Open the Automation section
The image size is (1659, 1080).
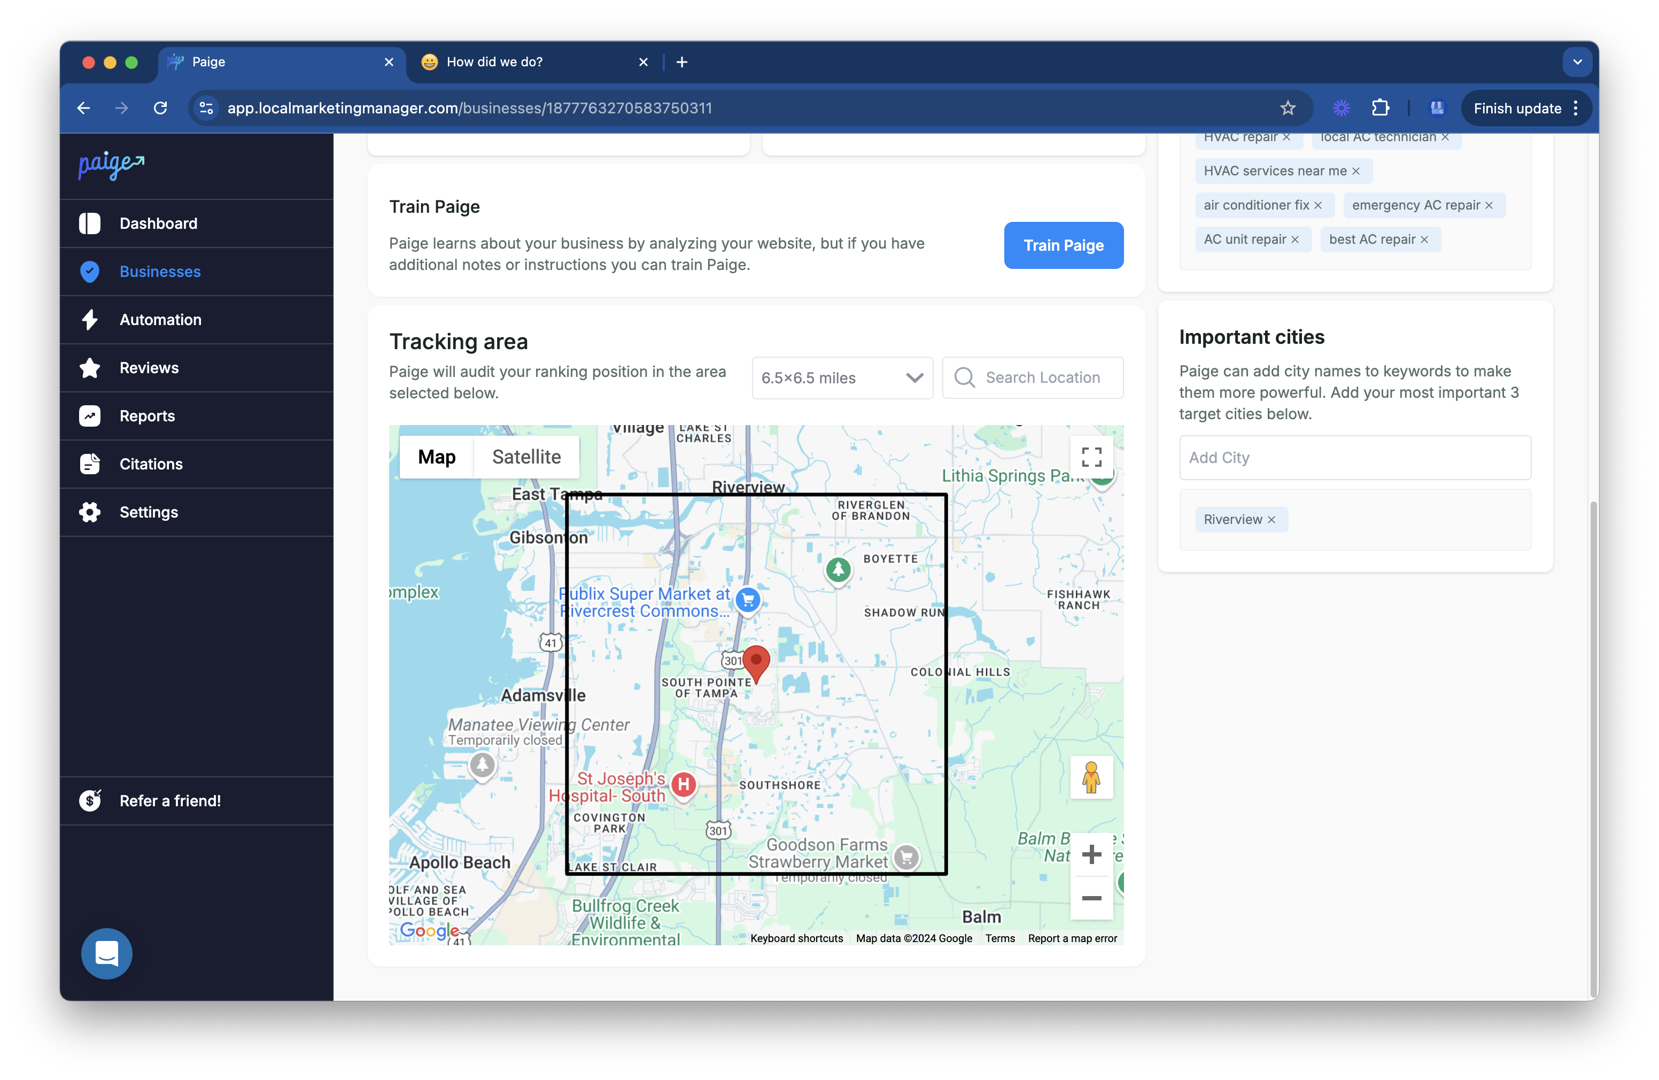160,319
